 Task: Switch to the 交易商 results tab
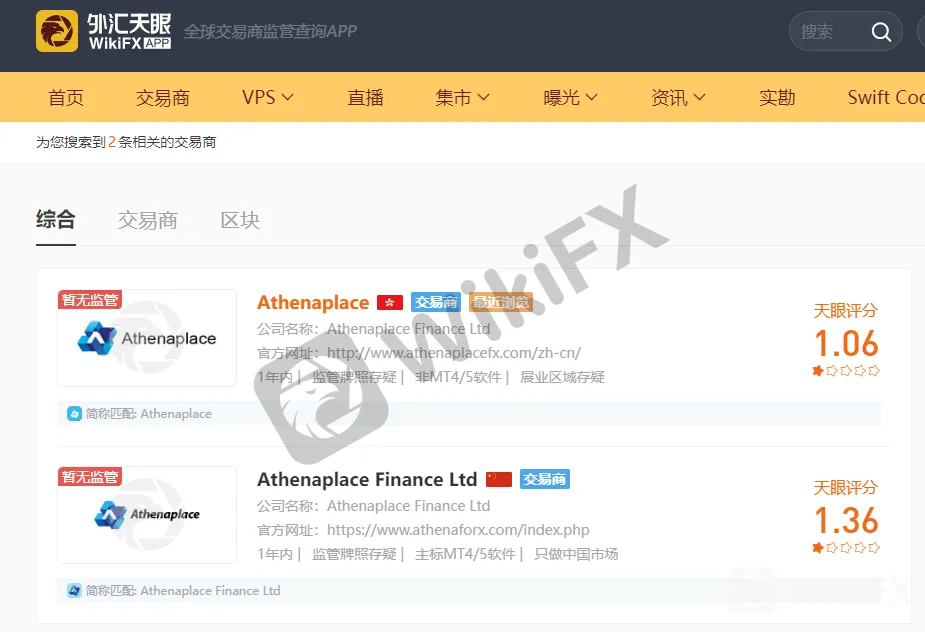pyautogui.click(x=147, y=220)
